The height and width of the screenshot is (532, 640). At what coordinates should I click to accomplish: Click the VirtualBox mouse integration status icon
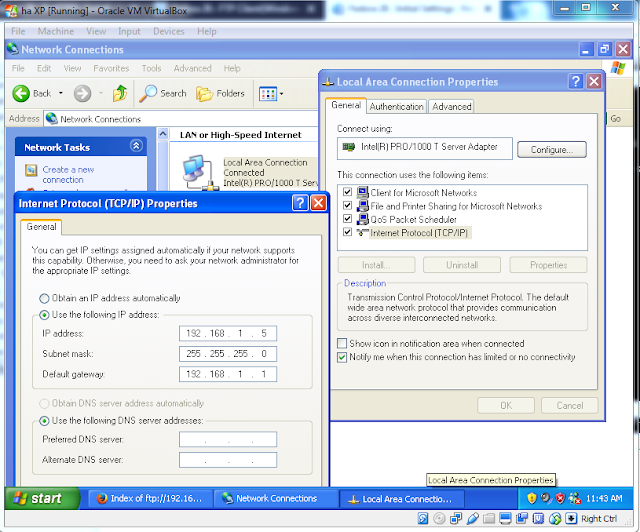(555, 519)
